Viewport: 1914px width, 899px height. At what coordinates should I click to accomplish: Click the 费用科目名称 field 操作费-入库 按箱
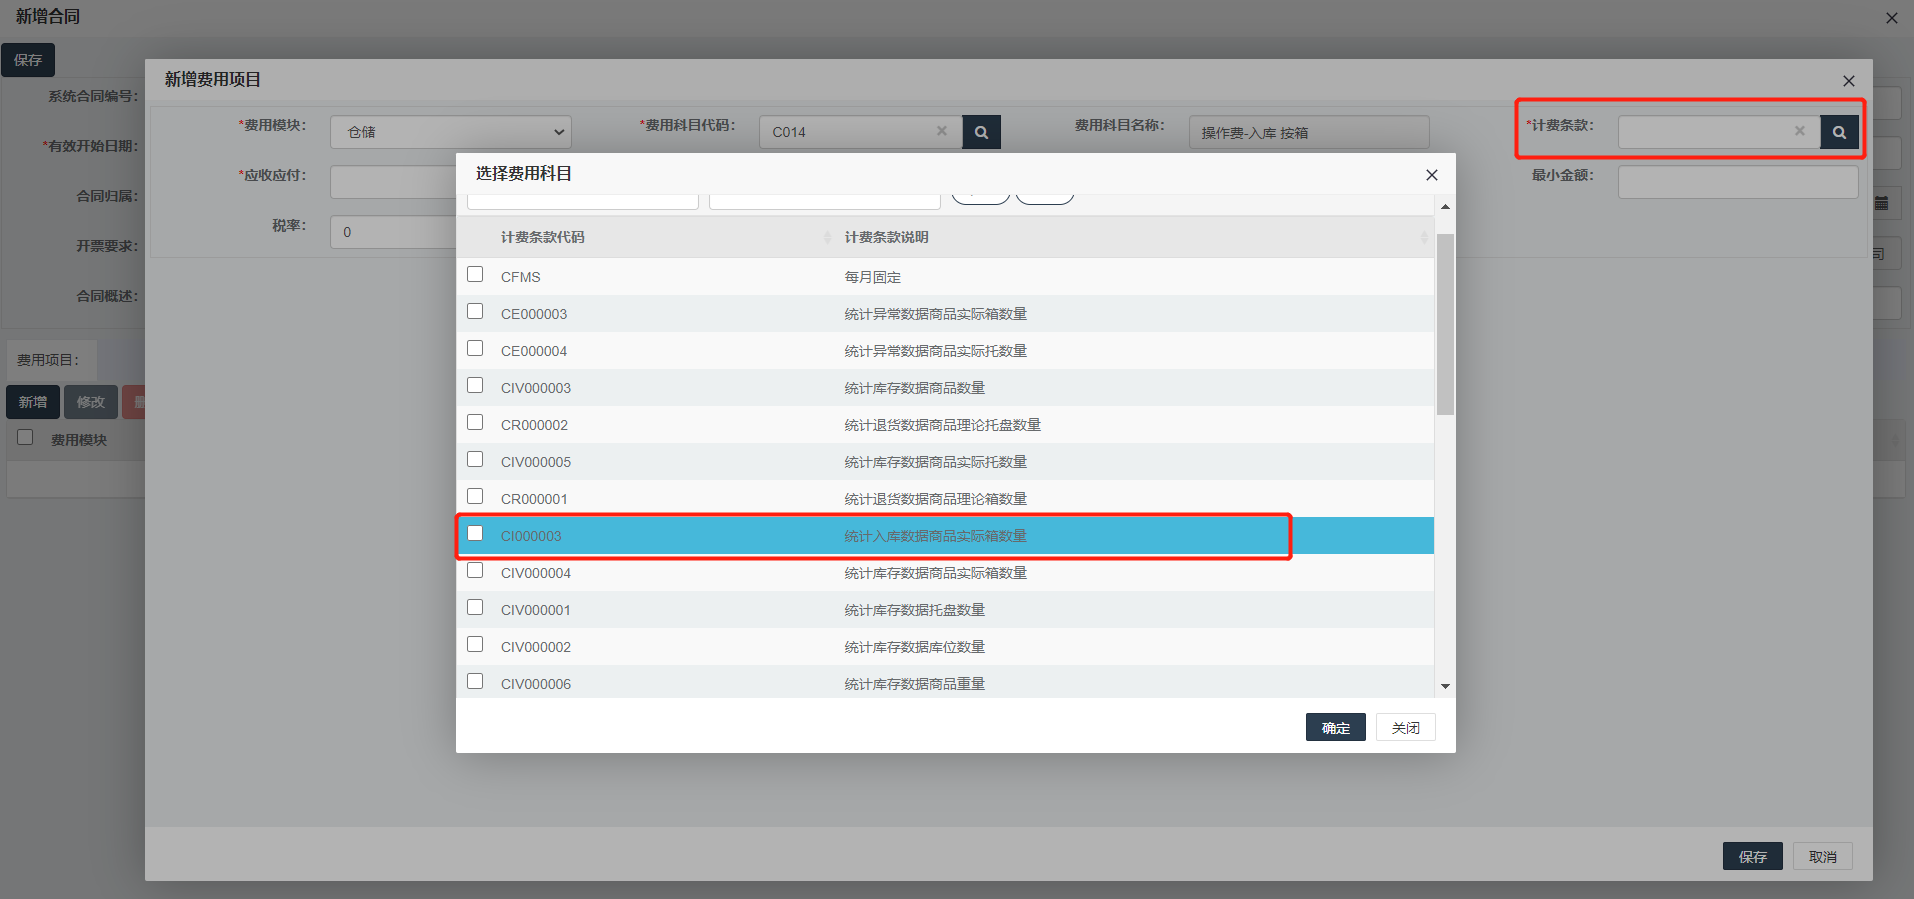point(1309,132)
